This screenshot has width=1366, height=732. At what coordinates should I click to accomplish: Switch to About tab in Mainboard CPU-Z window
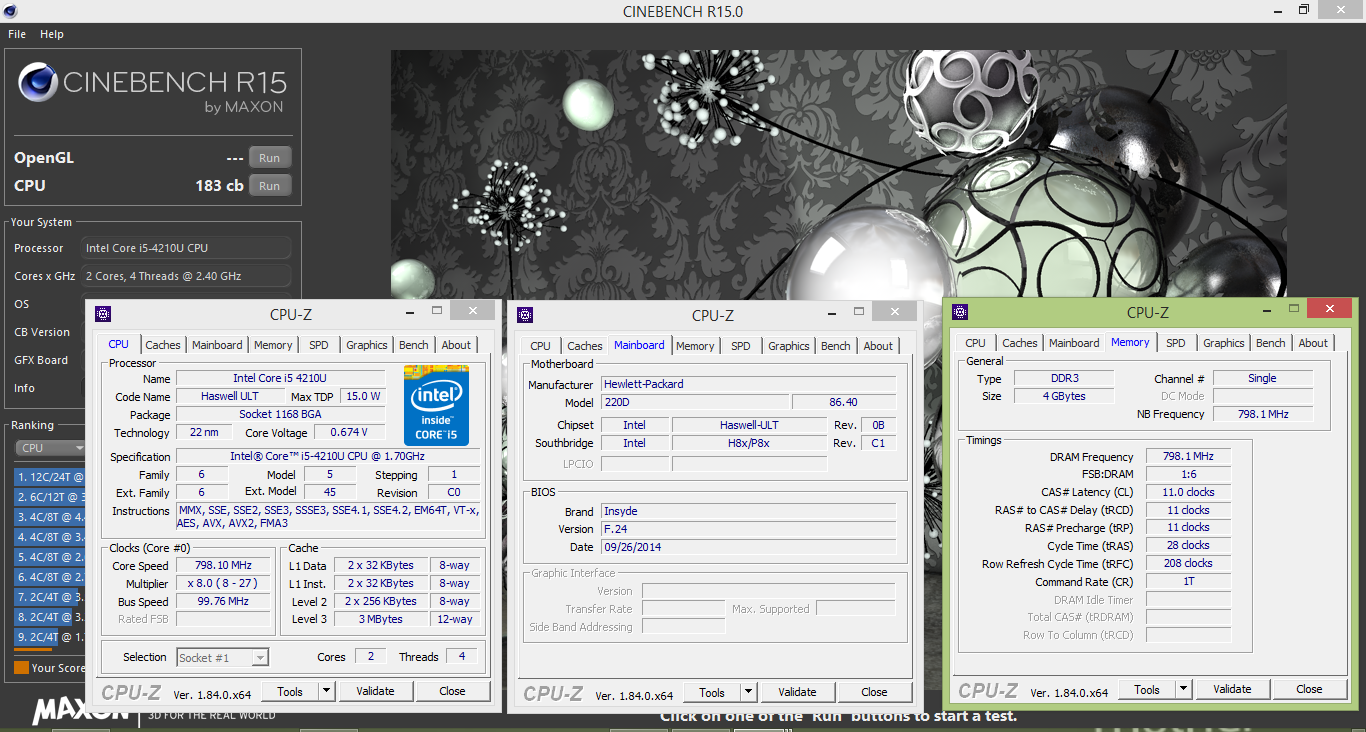pos(878,346)
